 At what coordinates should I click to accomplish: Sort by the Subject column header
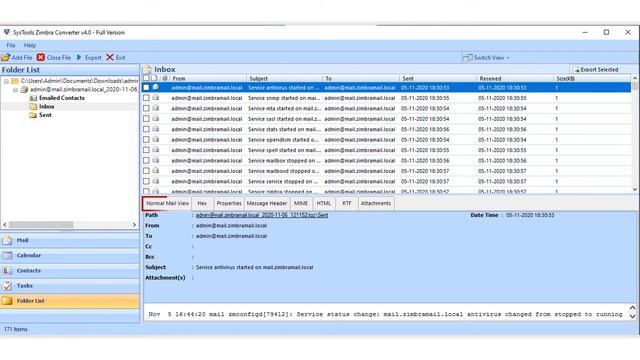point(284,78)
